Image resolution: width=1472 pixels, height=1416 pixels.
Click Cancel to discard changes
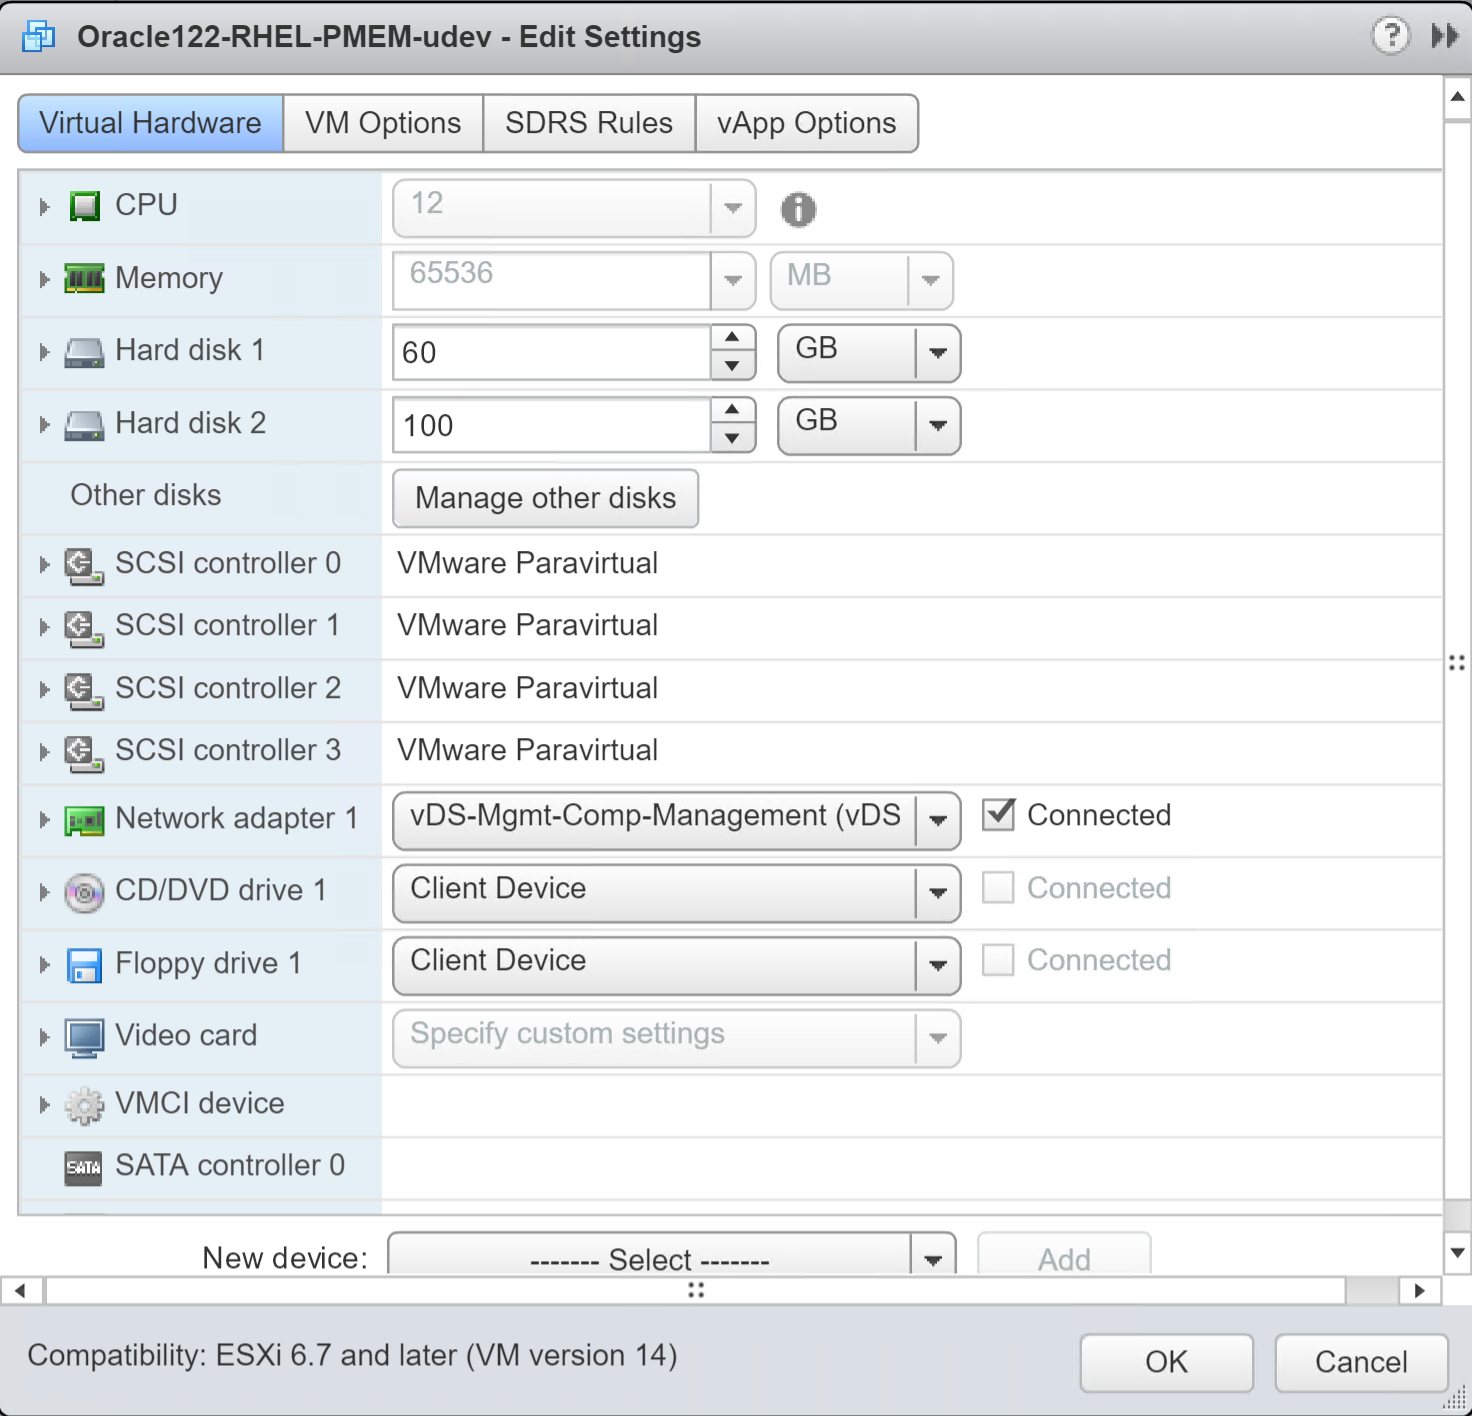point(1362,1362)
